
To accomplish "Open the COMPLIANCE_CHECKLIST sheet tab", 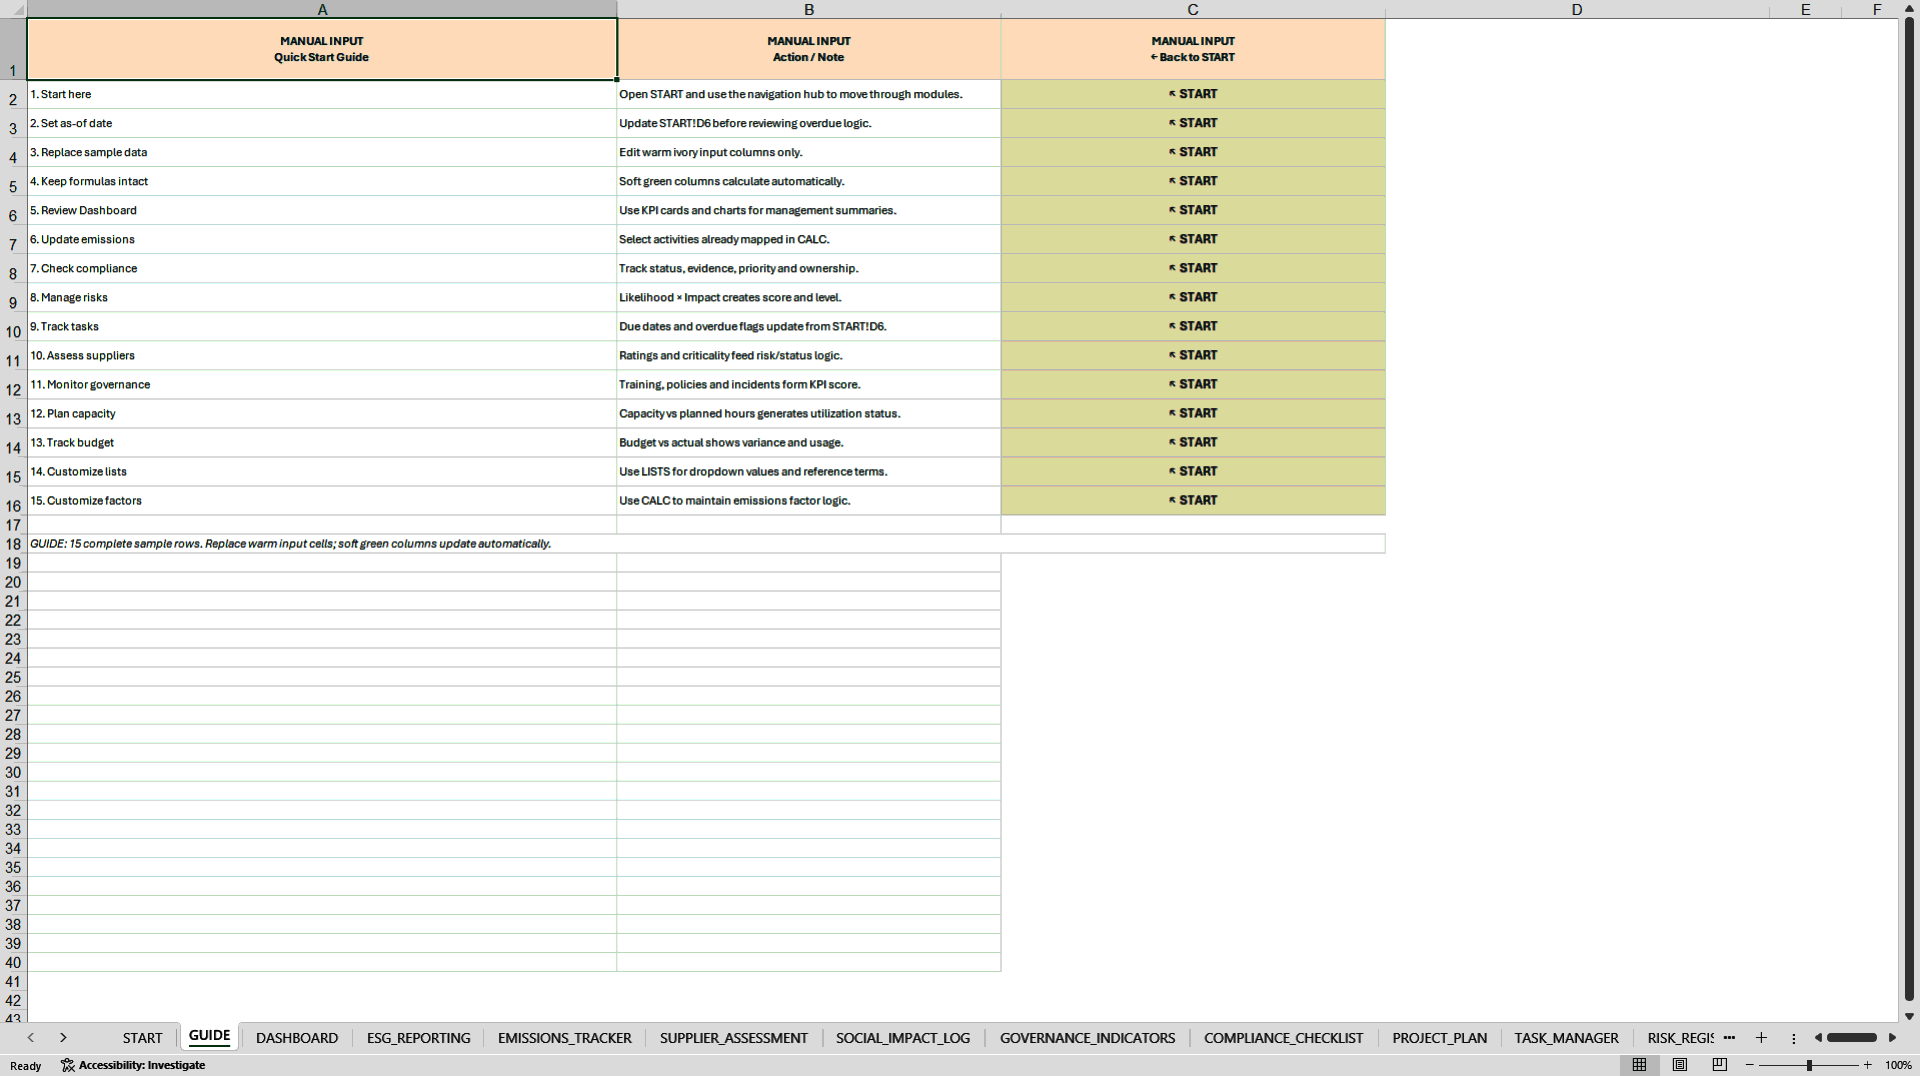I will (x=1283, y=1038).
